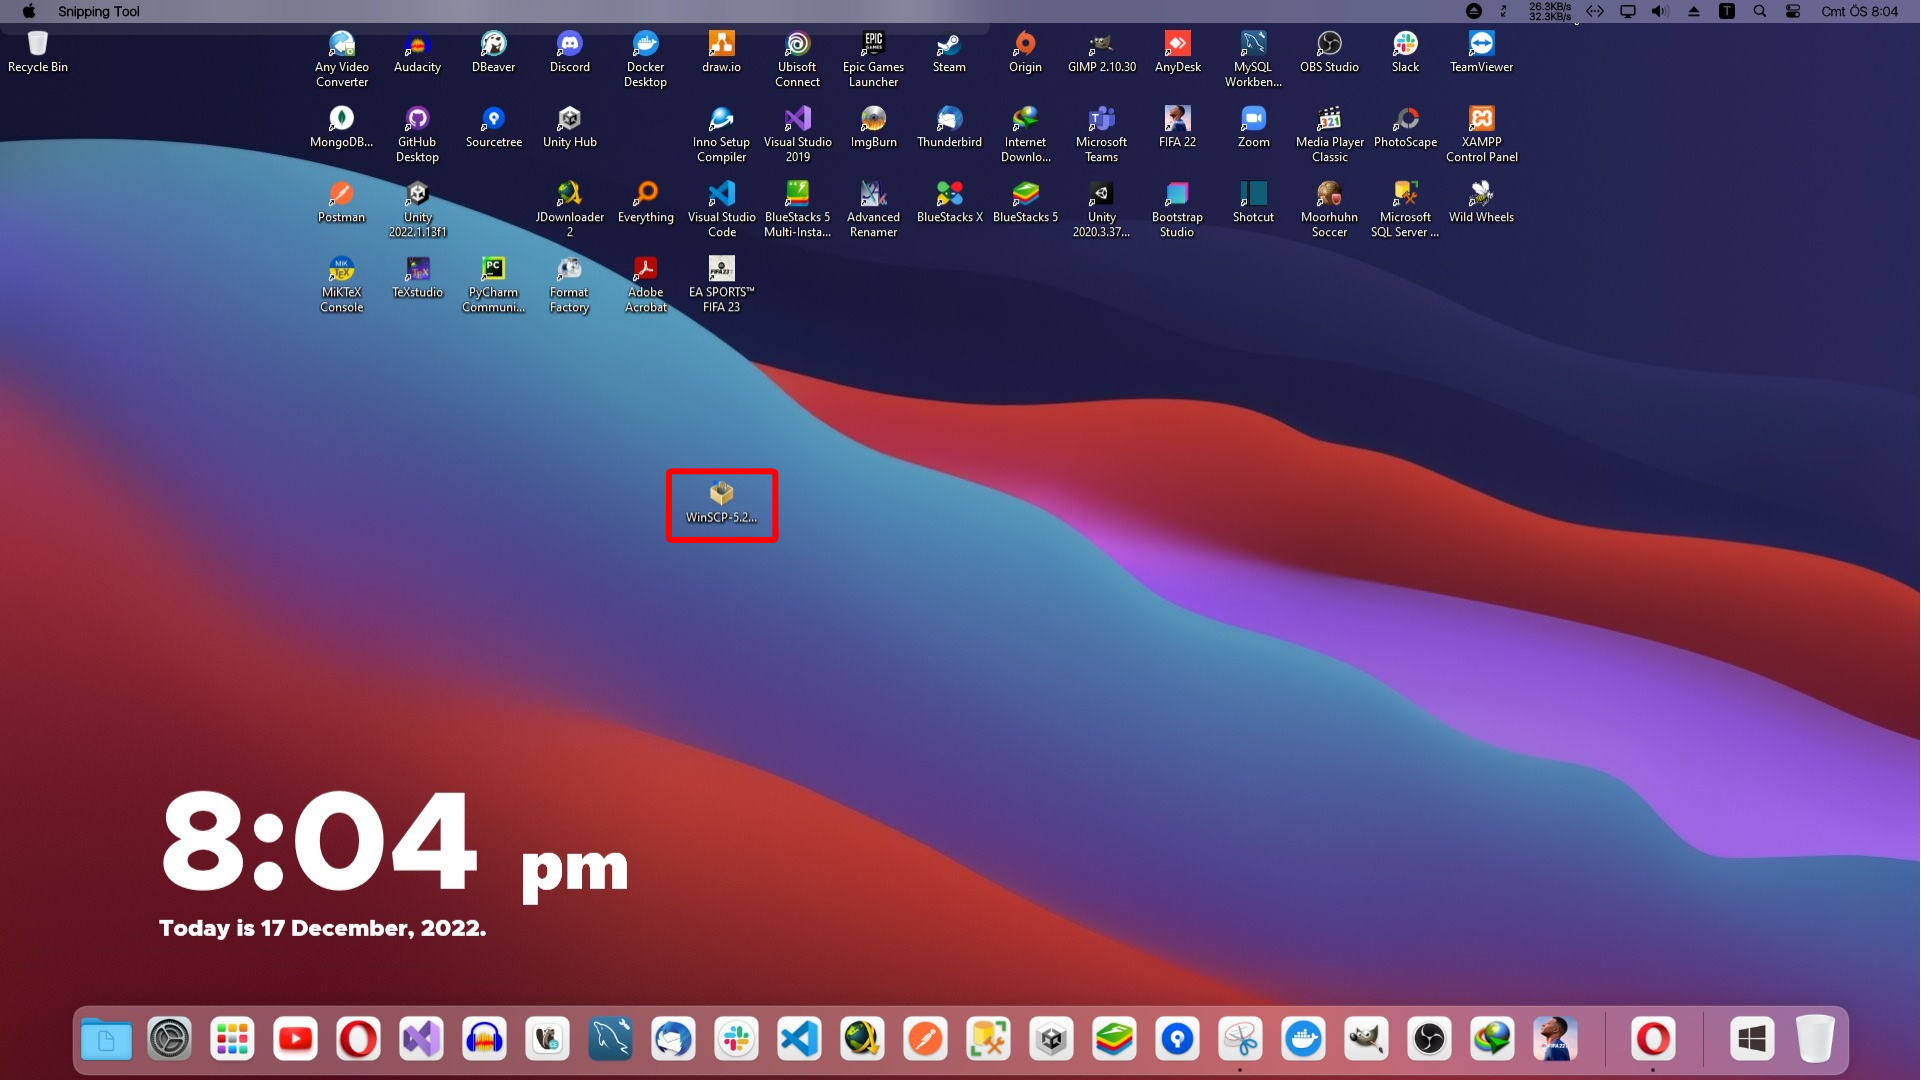Open the Shotcut desktop shortcut
Viewport: 1921px width, 1080px height.
[1254, 202]
